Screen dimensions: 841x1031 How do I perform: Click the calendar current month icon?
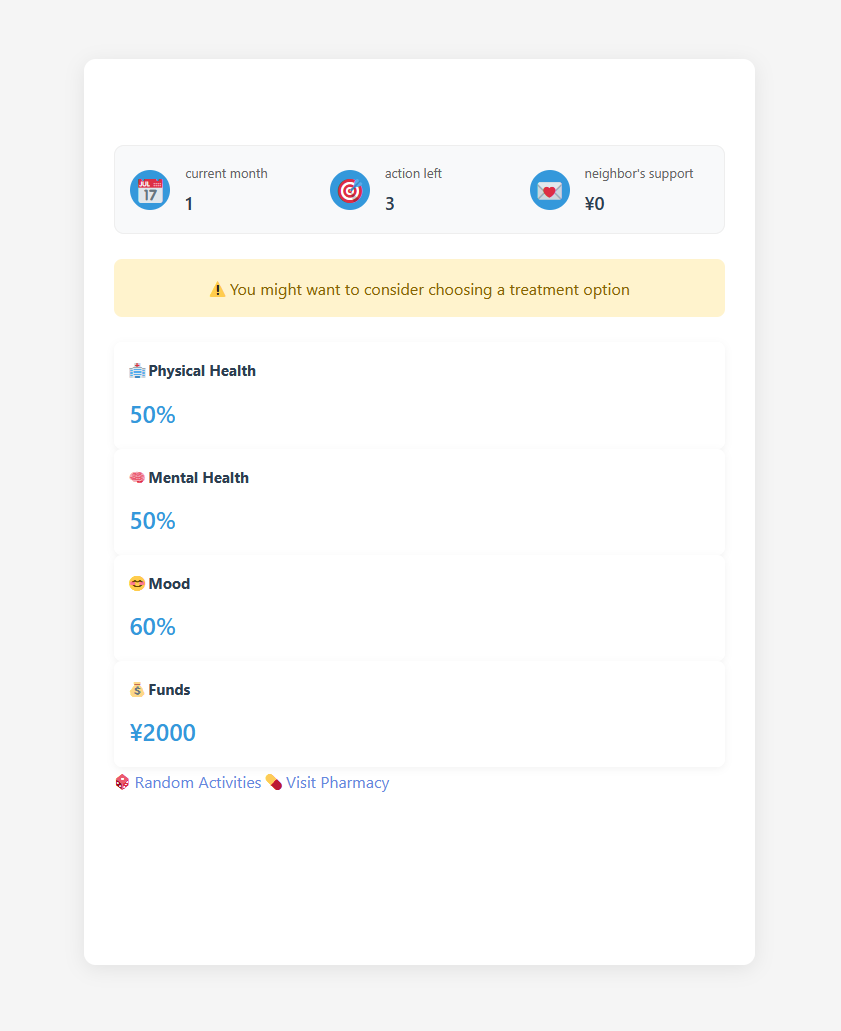(x=150, y=190)
